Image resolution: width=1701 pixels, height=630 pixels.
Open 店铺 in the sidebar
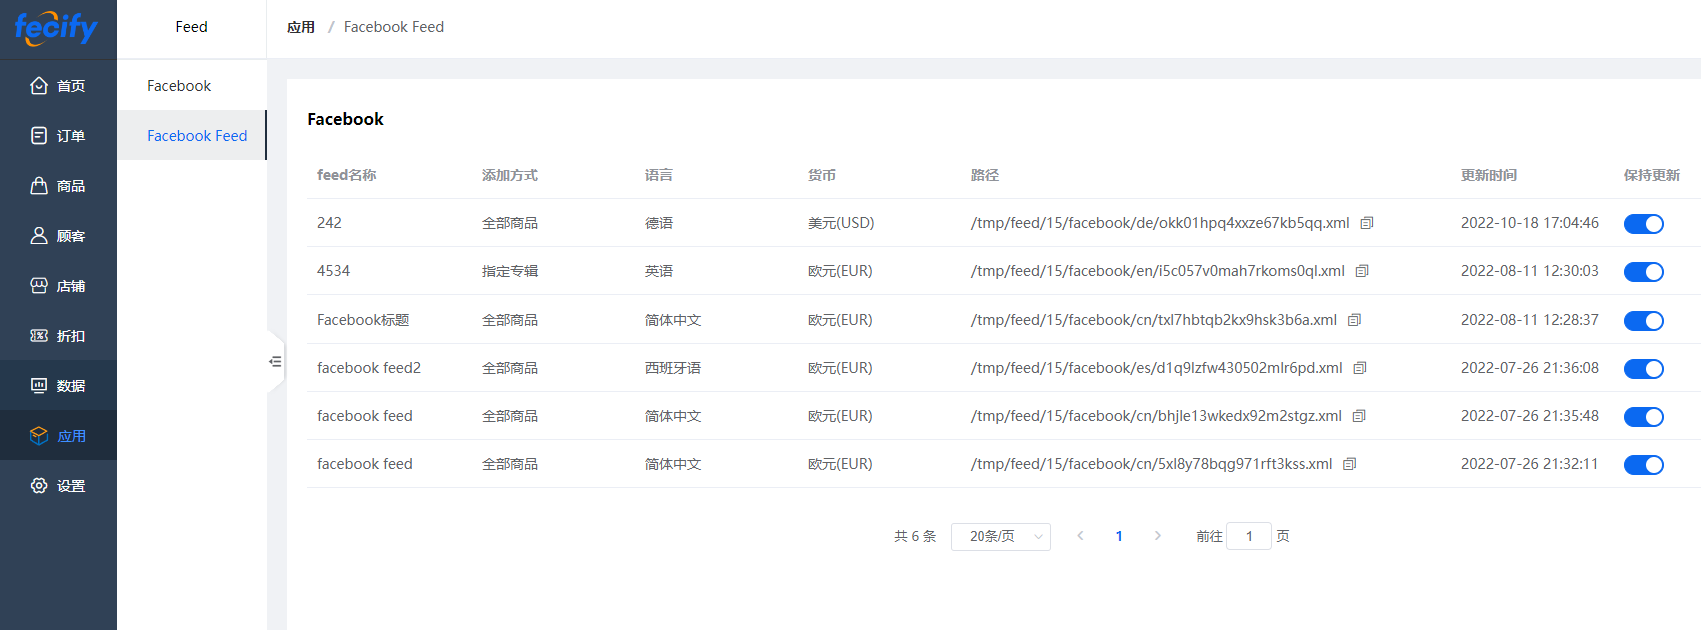[x=58, y=286]
